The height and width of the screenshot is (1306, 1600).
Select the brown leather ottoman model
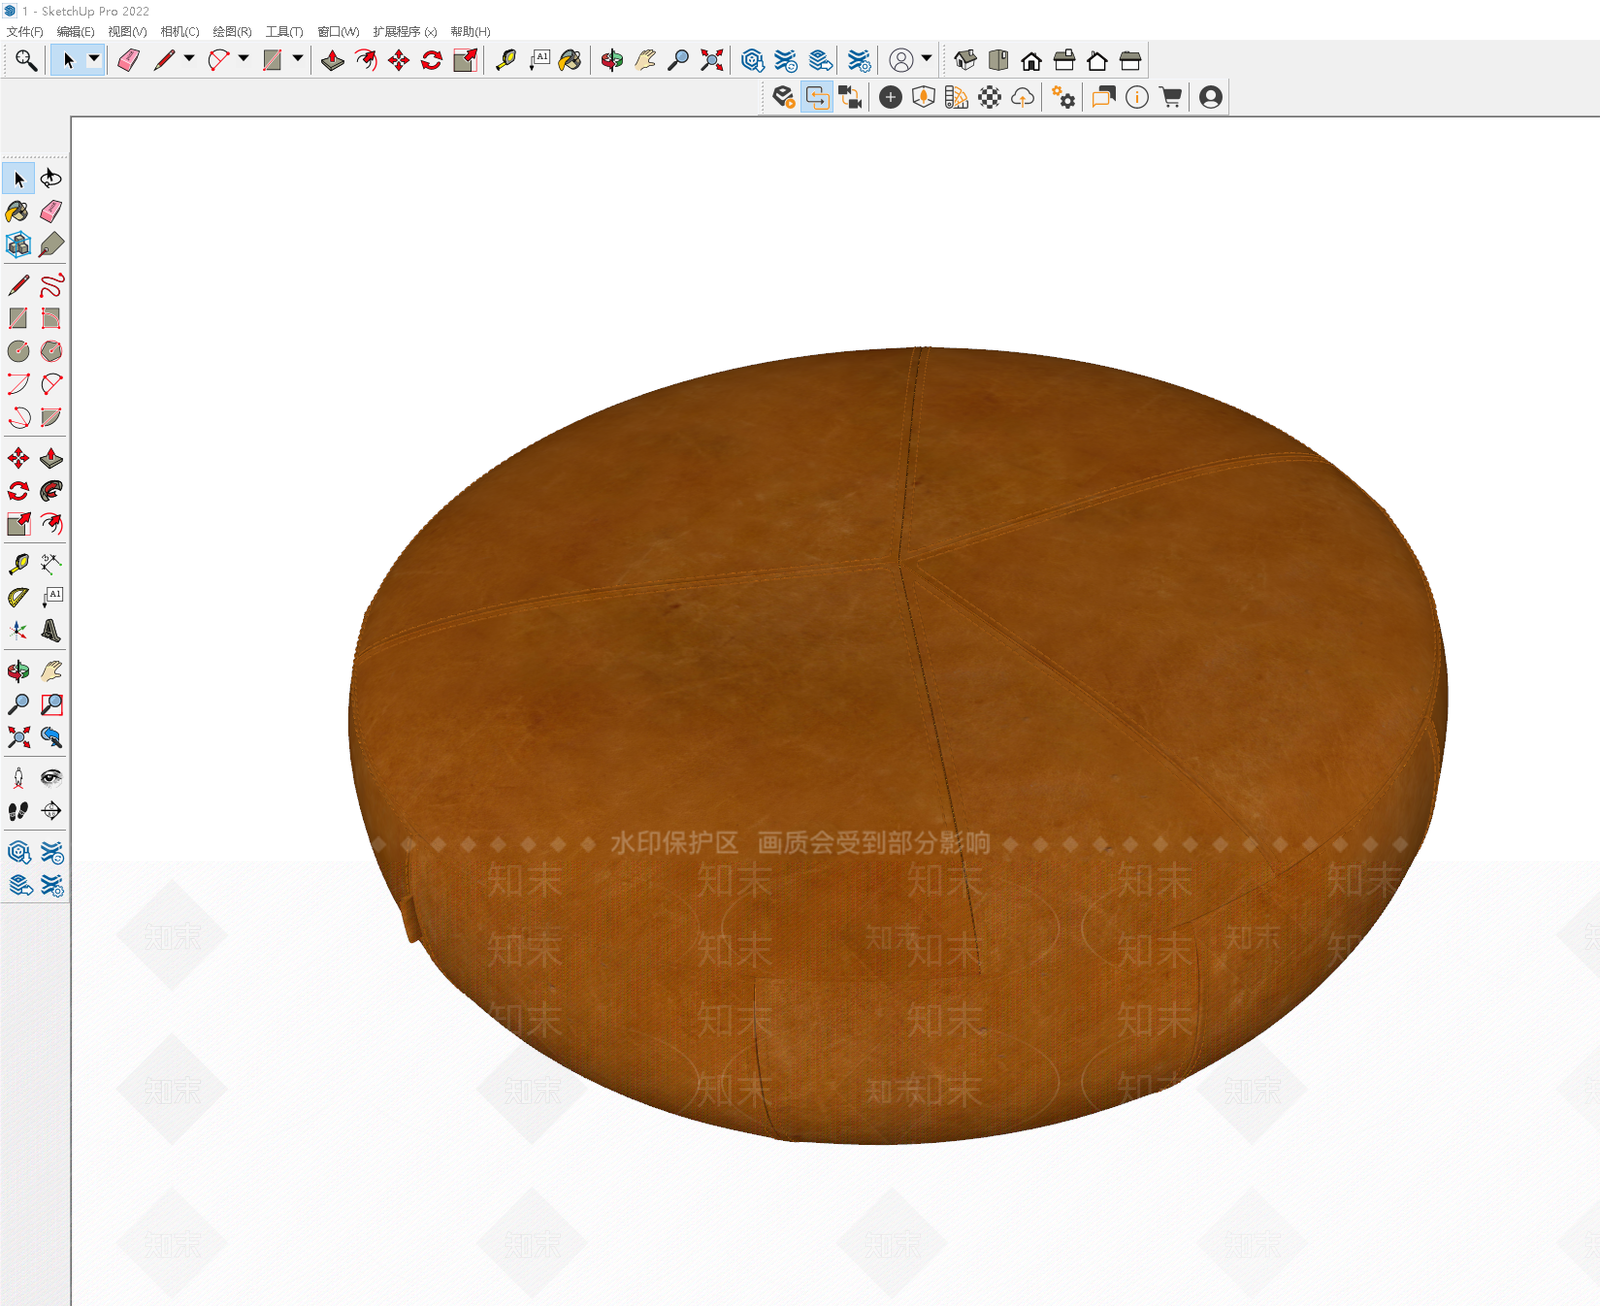[898, 745]
